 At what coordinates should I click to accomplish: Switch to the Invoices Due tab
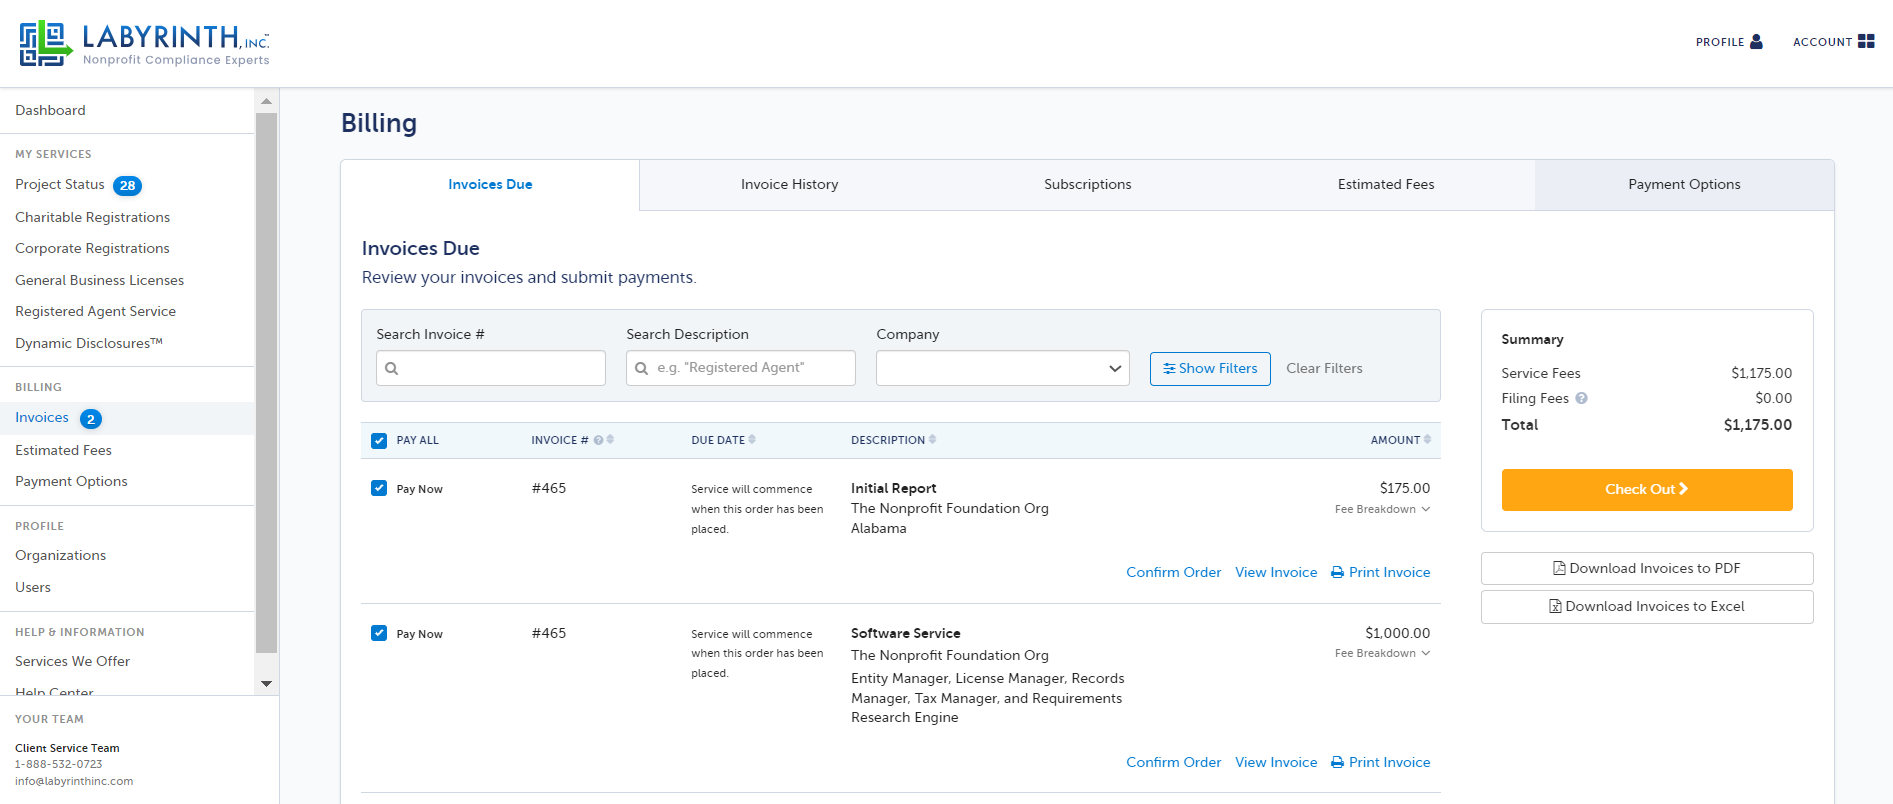490,185
